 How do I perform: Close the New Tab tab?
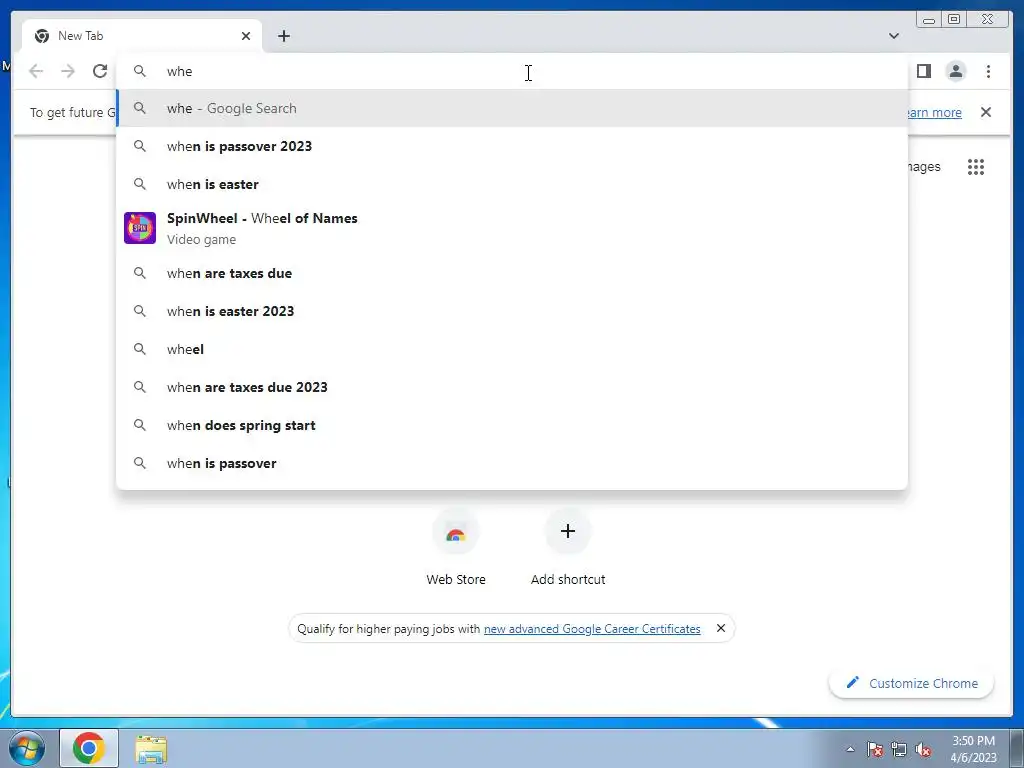tap(246, 36)
